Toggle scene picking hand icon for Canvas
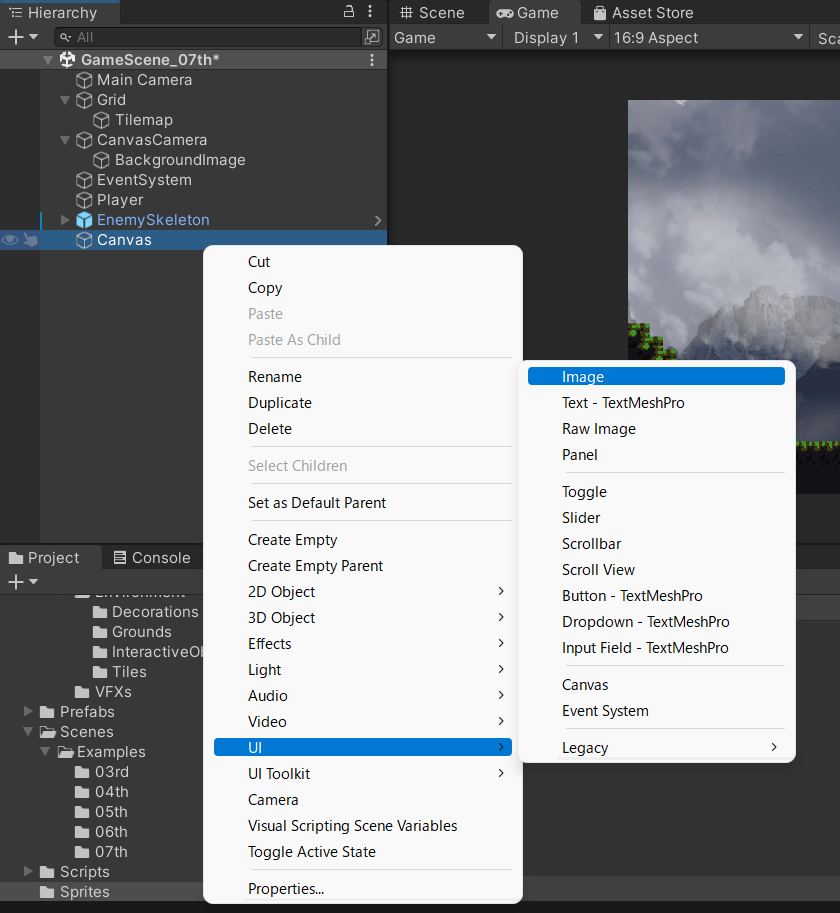Viewport: 840px width, 913px height. click(x=30, y=240)
